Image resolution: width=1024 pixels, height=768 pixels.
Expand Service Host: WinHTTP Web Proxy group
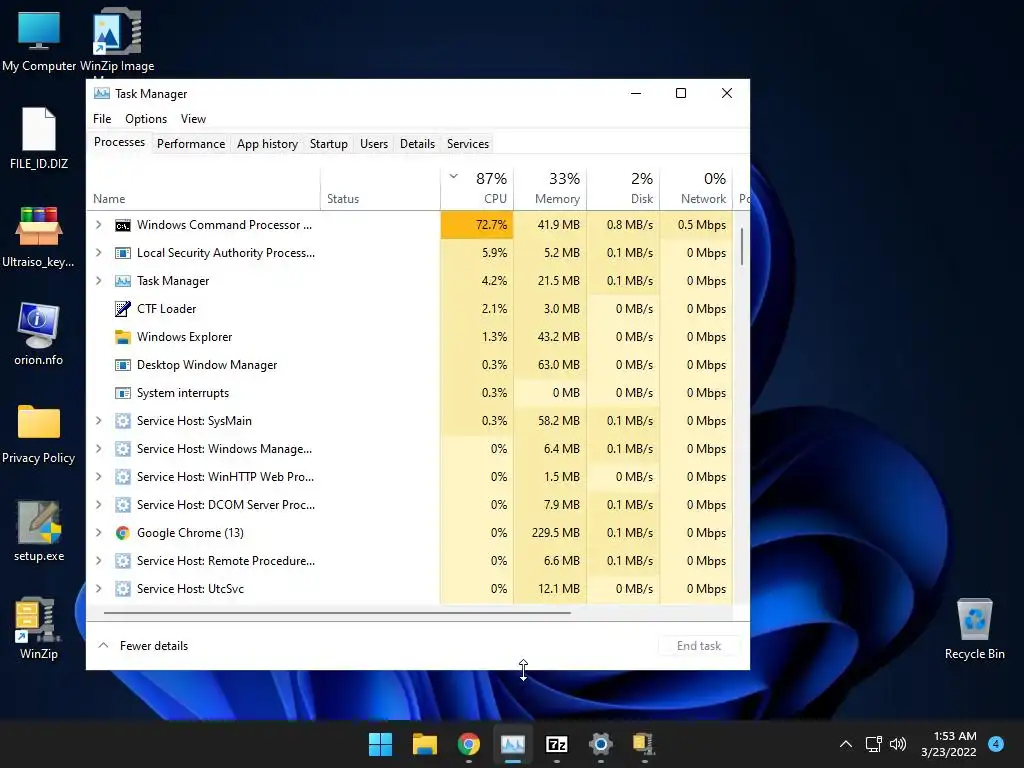(x=99, y=477)
